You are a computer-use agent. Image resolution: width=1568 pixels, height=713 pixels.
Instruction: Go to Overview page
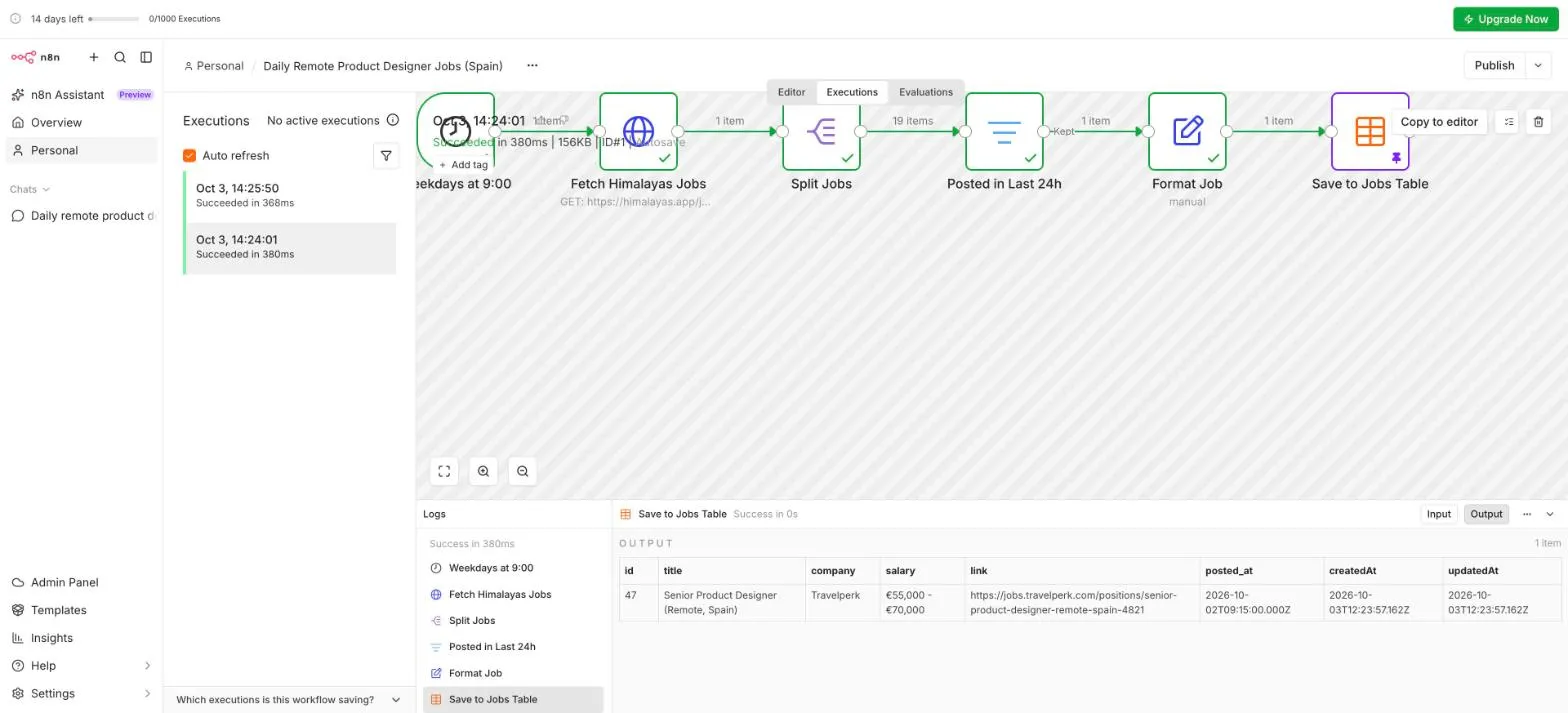tap(82, 122)
